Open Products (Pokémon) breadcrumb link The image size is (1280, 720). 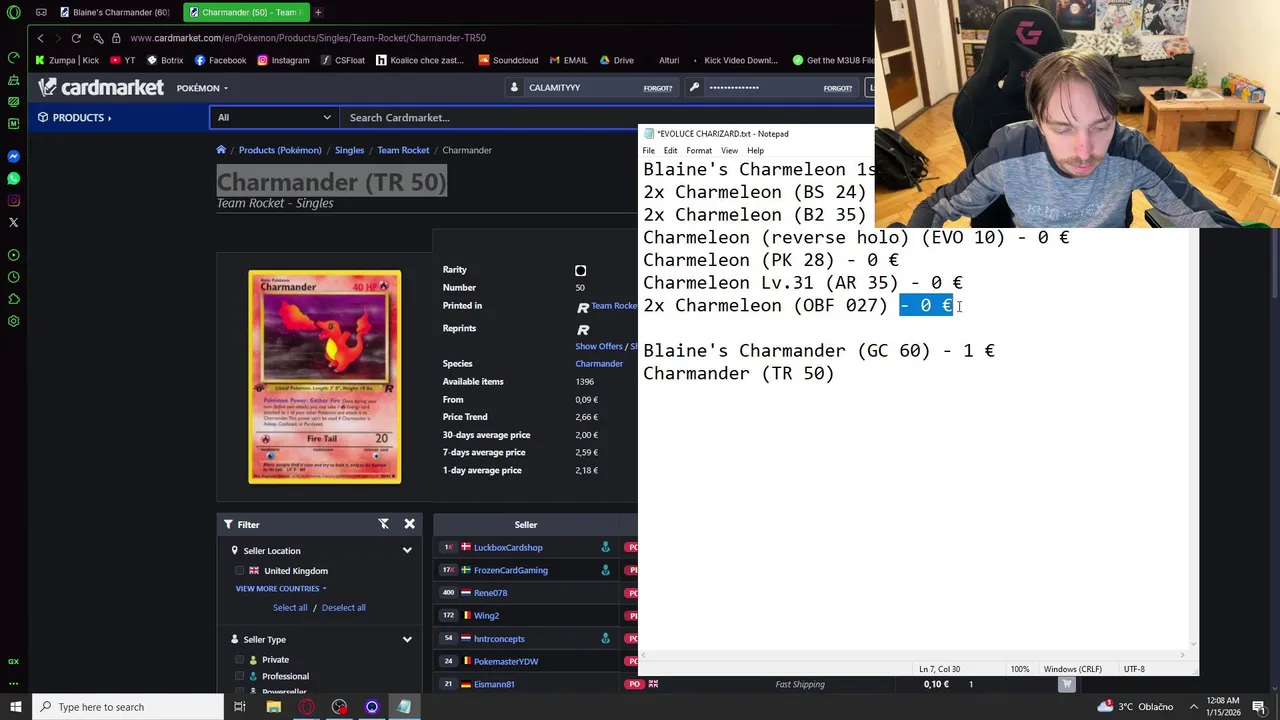[280, 150]
